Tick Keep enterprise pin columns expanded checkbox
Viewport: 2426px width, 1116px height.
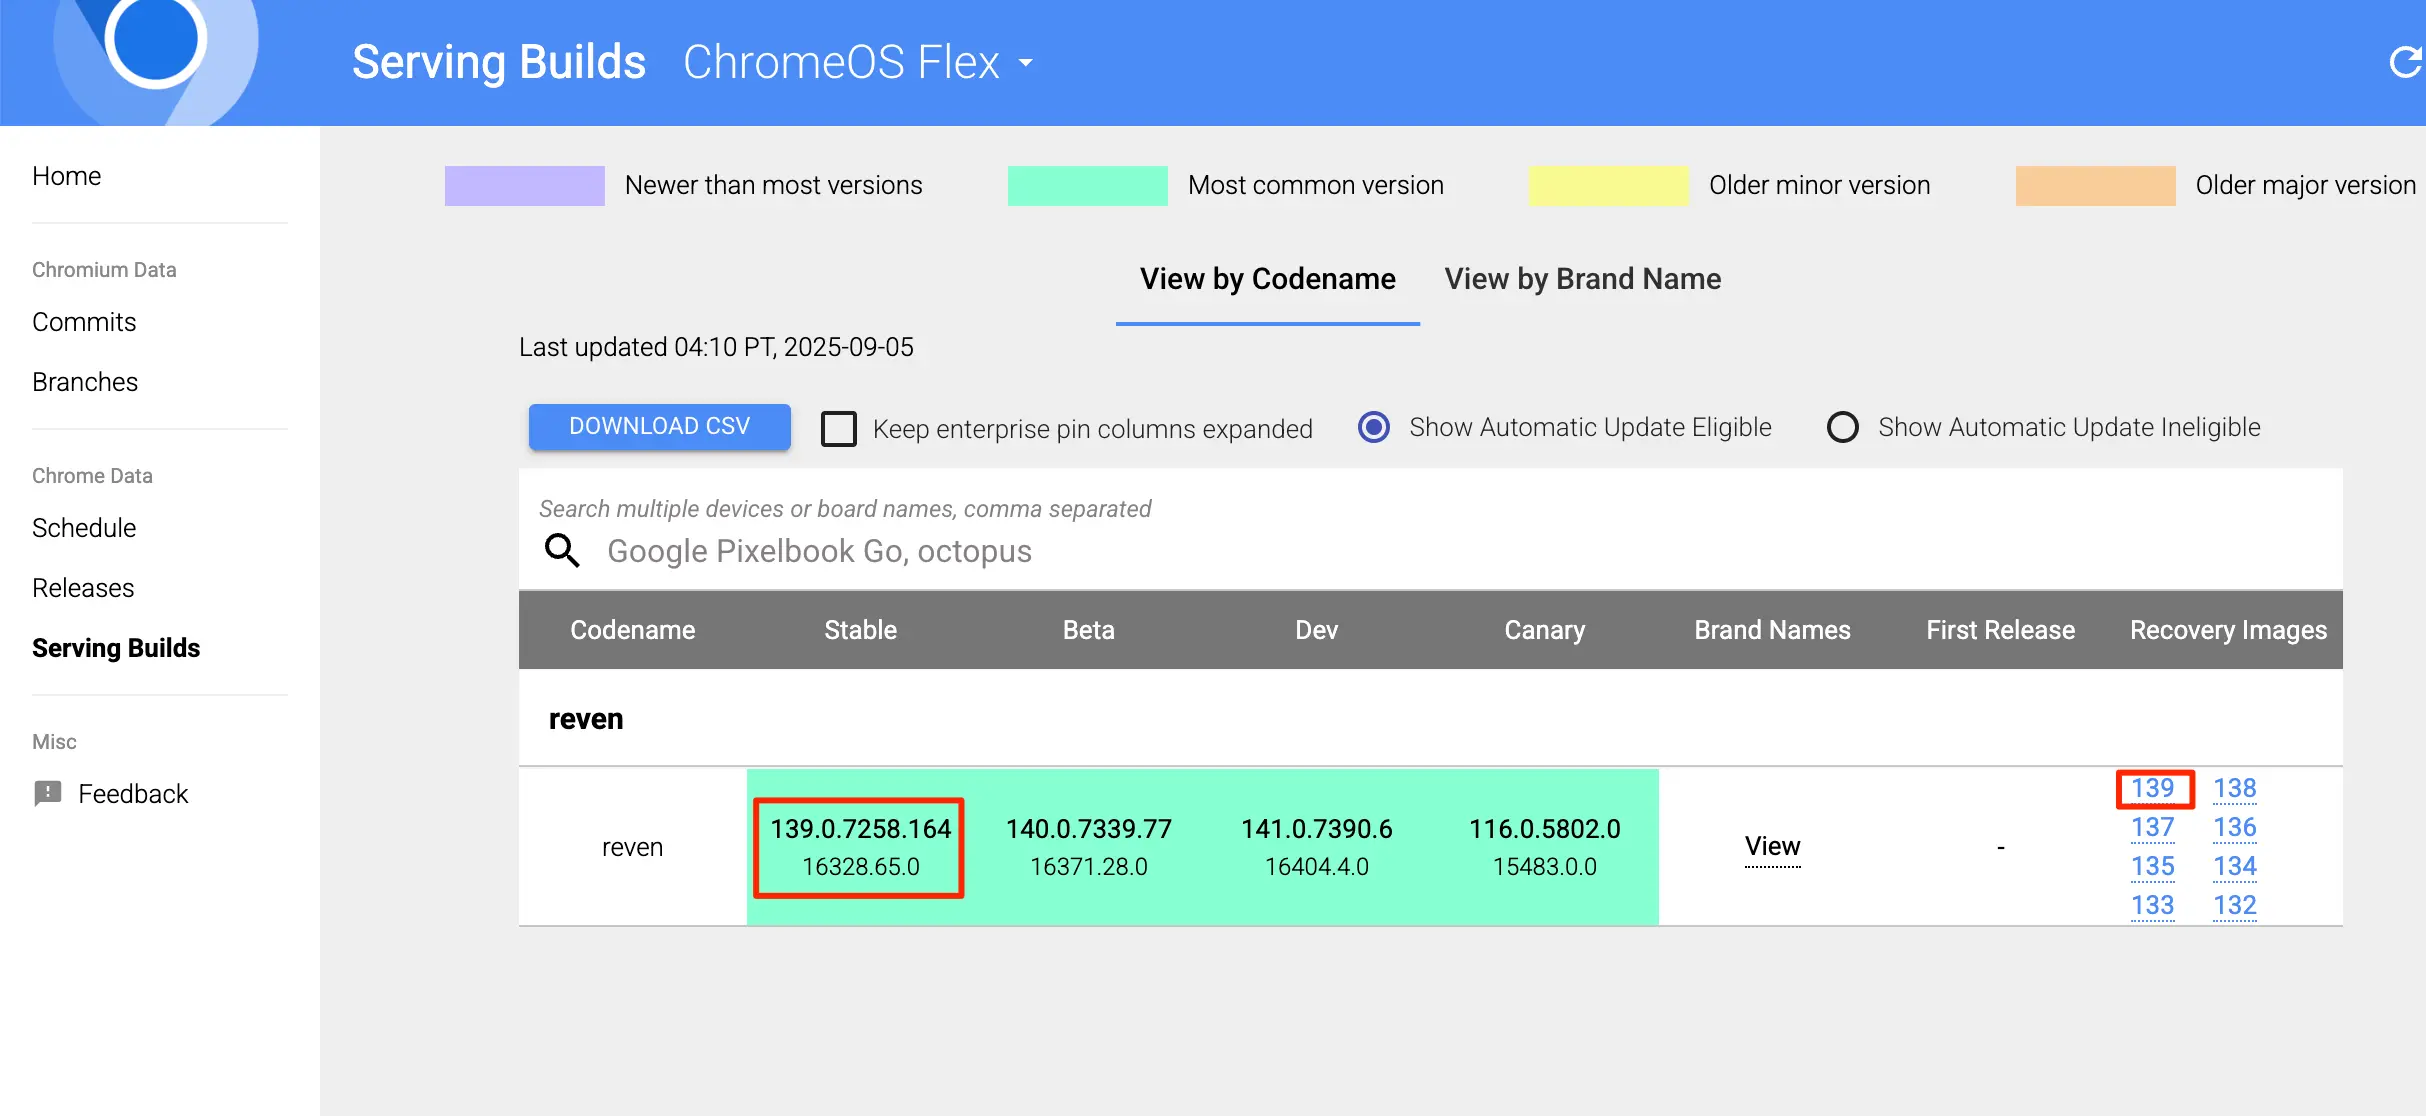(839, 428)
